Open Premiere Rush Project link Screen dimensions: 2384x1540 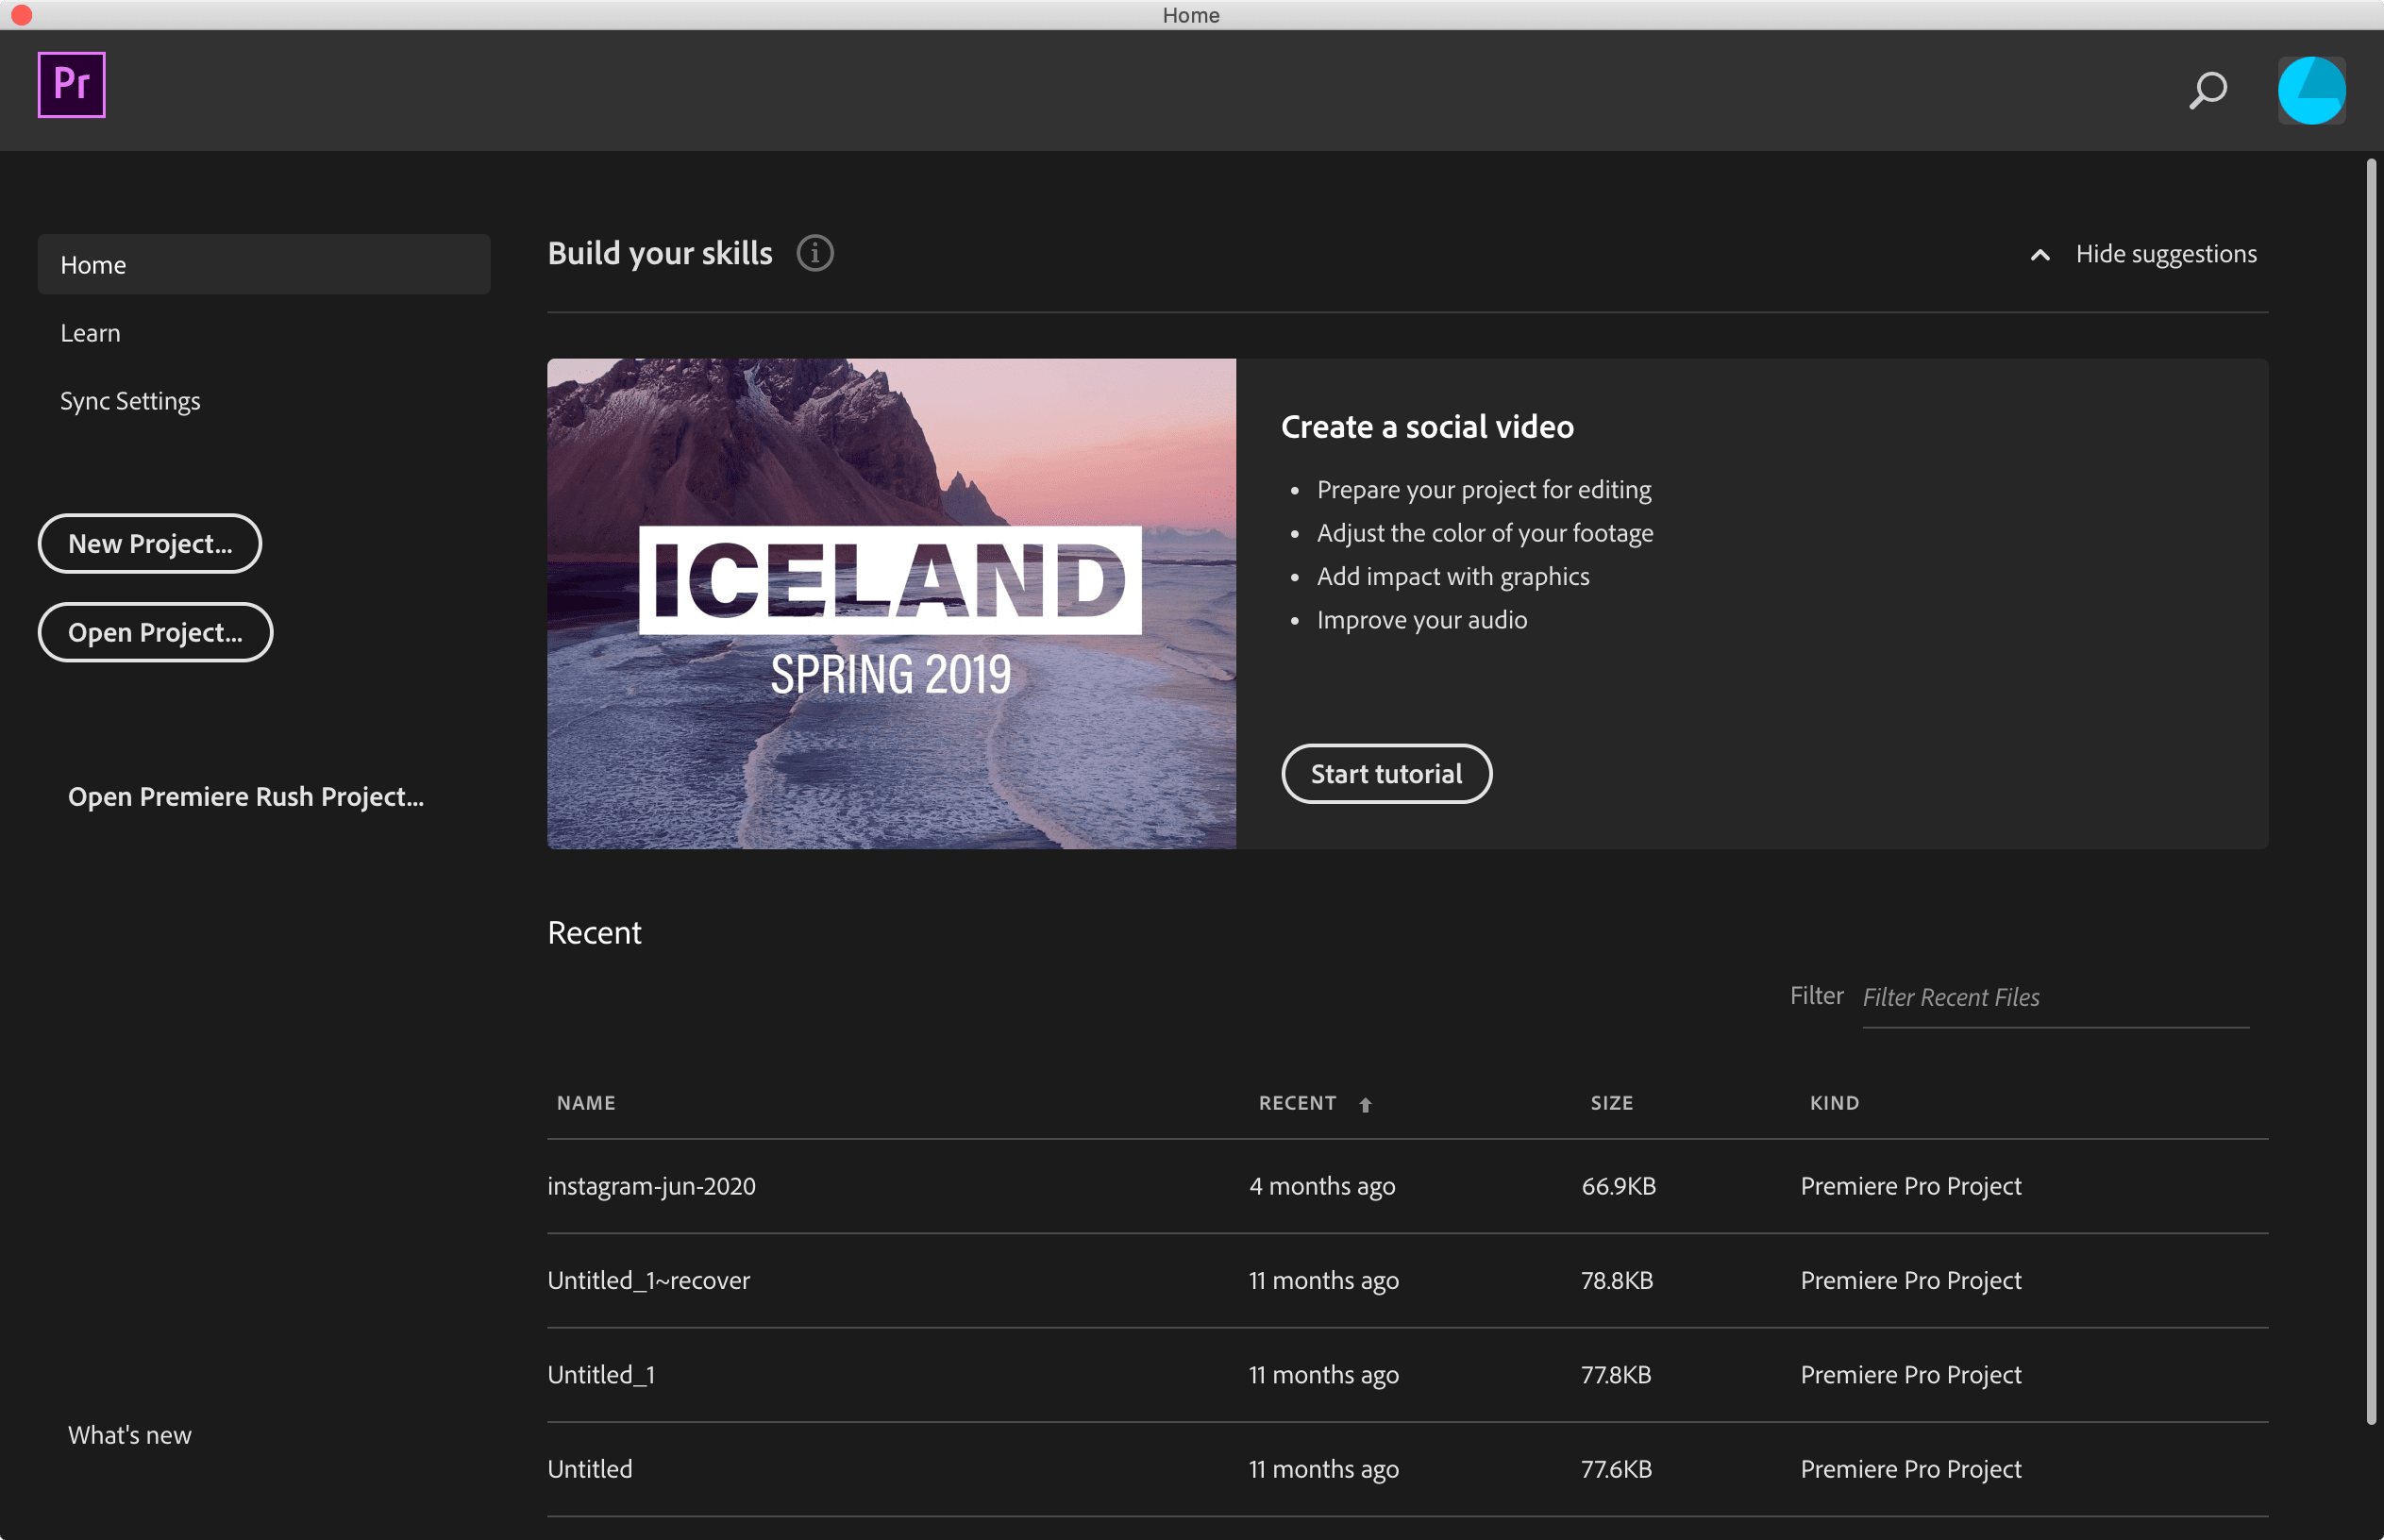[246, 796]
